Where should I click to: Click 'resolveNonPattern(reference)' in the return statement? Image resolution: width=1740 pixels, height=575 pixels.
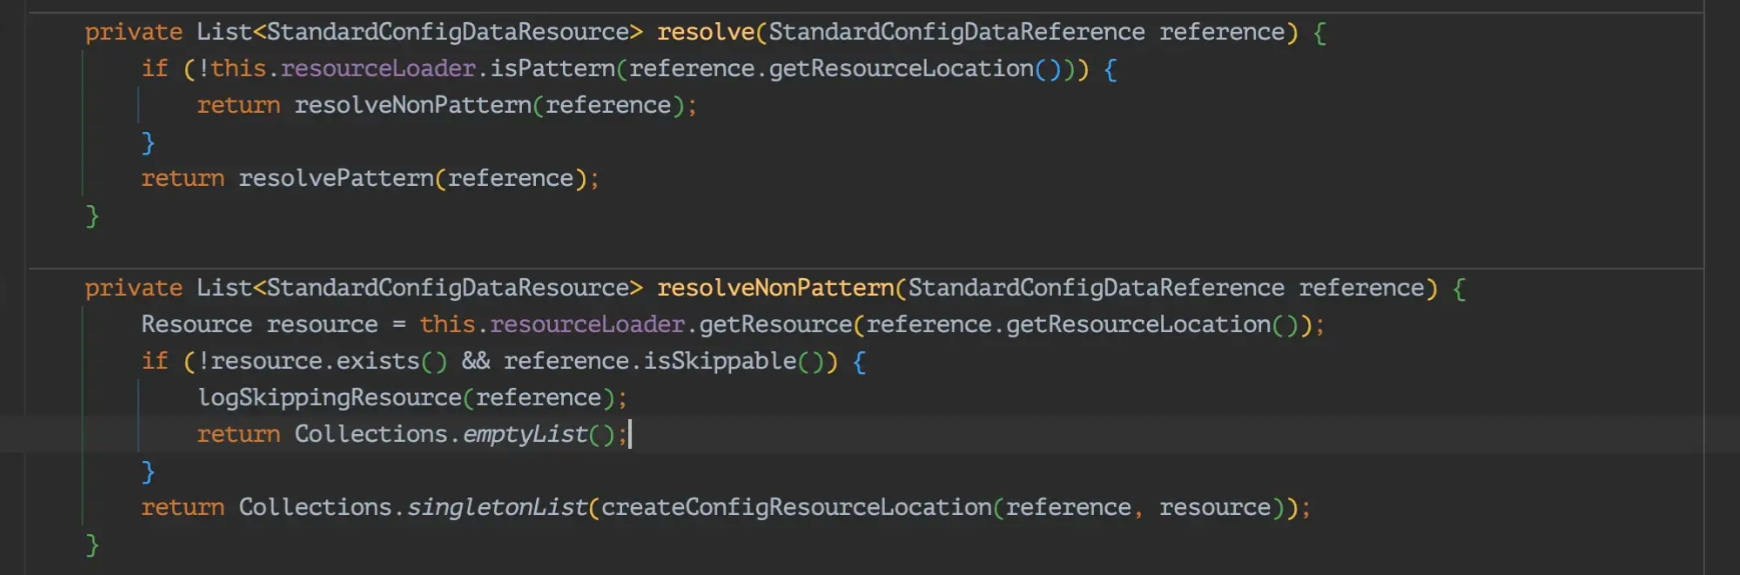tap(489, 105)
